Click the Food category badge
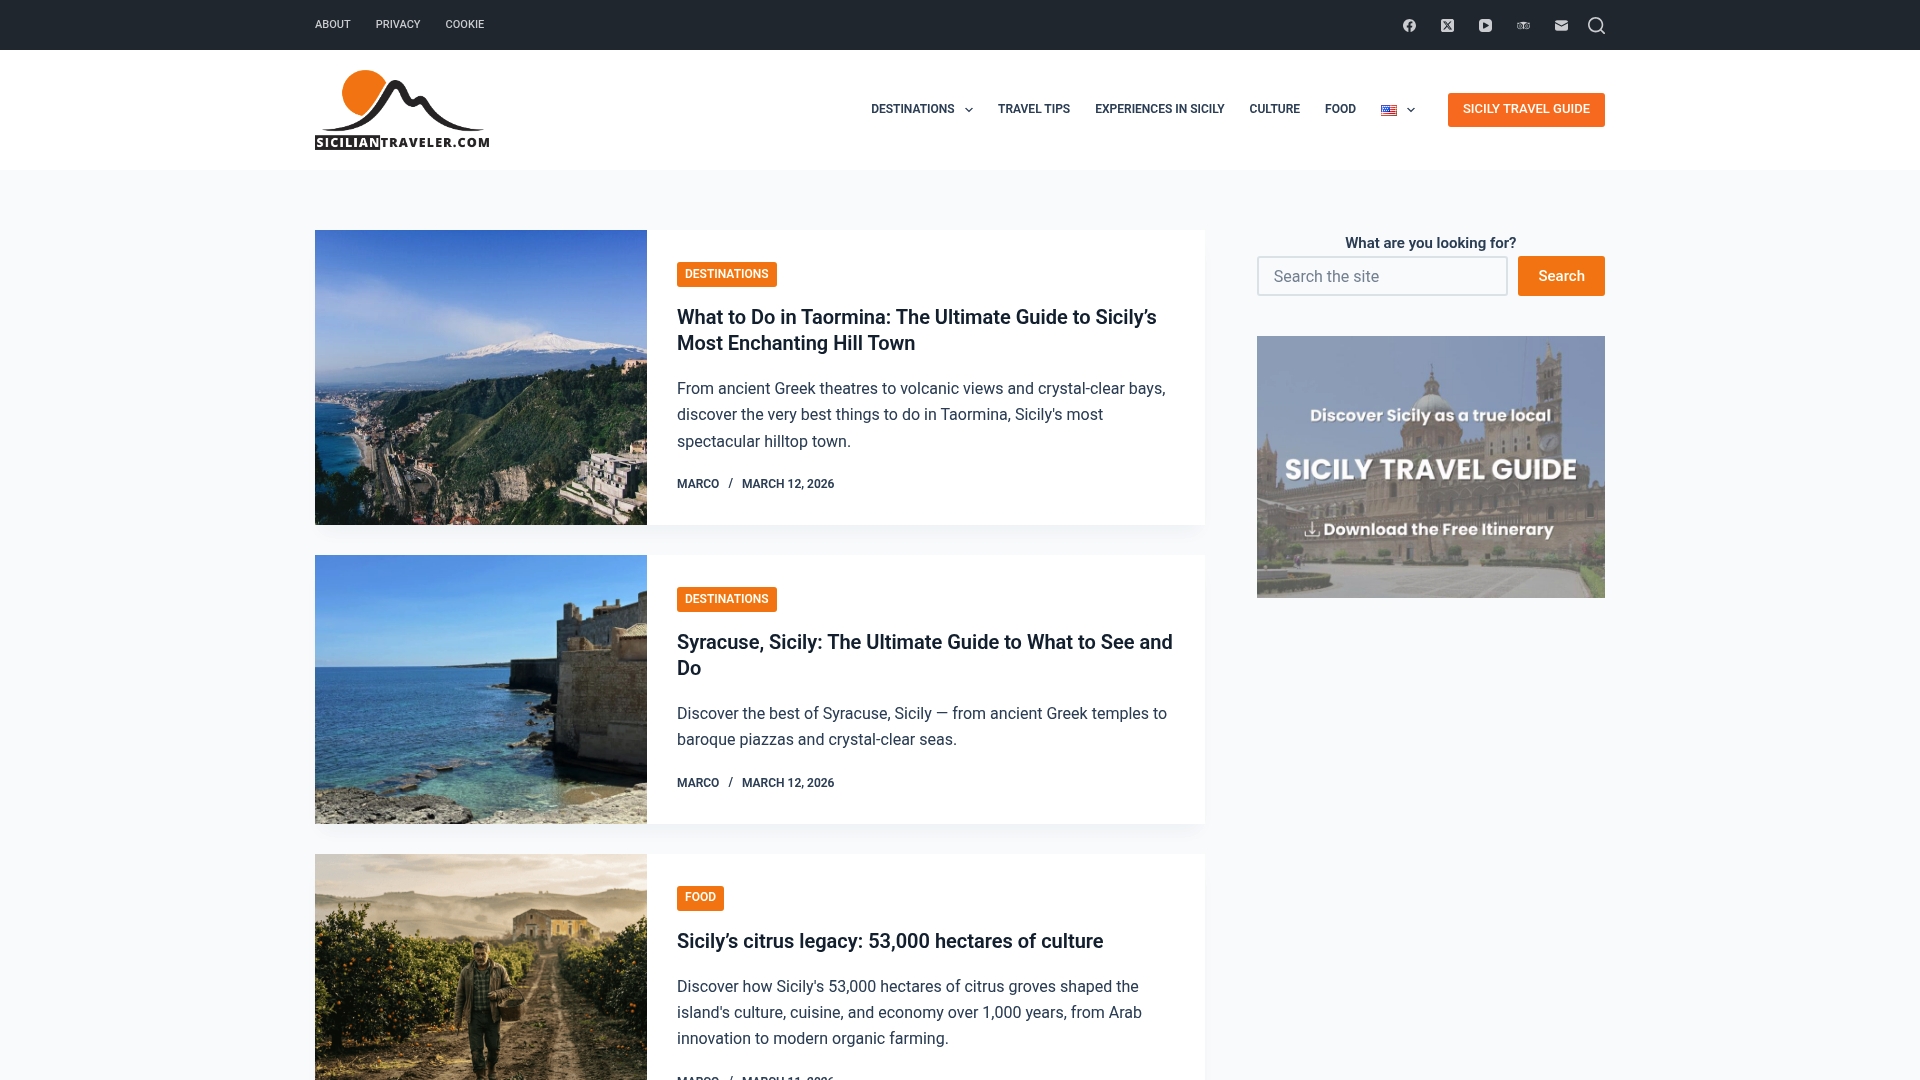Viewport: 1920px width, 1080px height. 700,898
